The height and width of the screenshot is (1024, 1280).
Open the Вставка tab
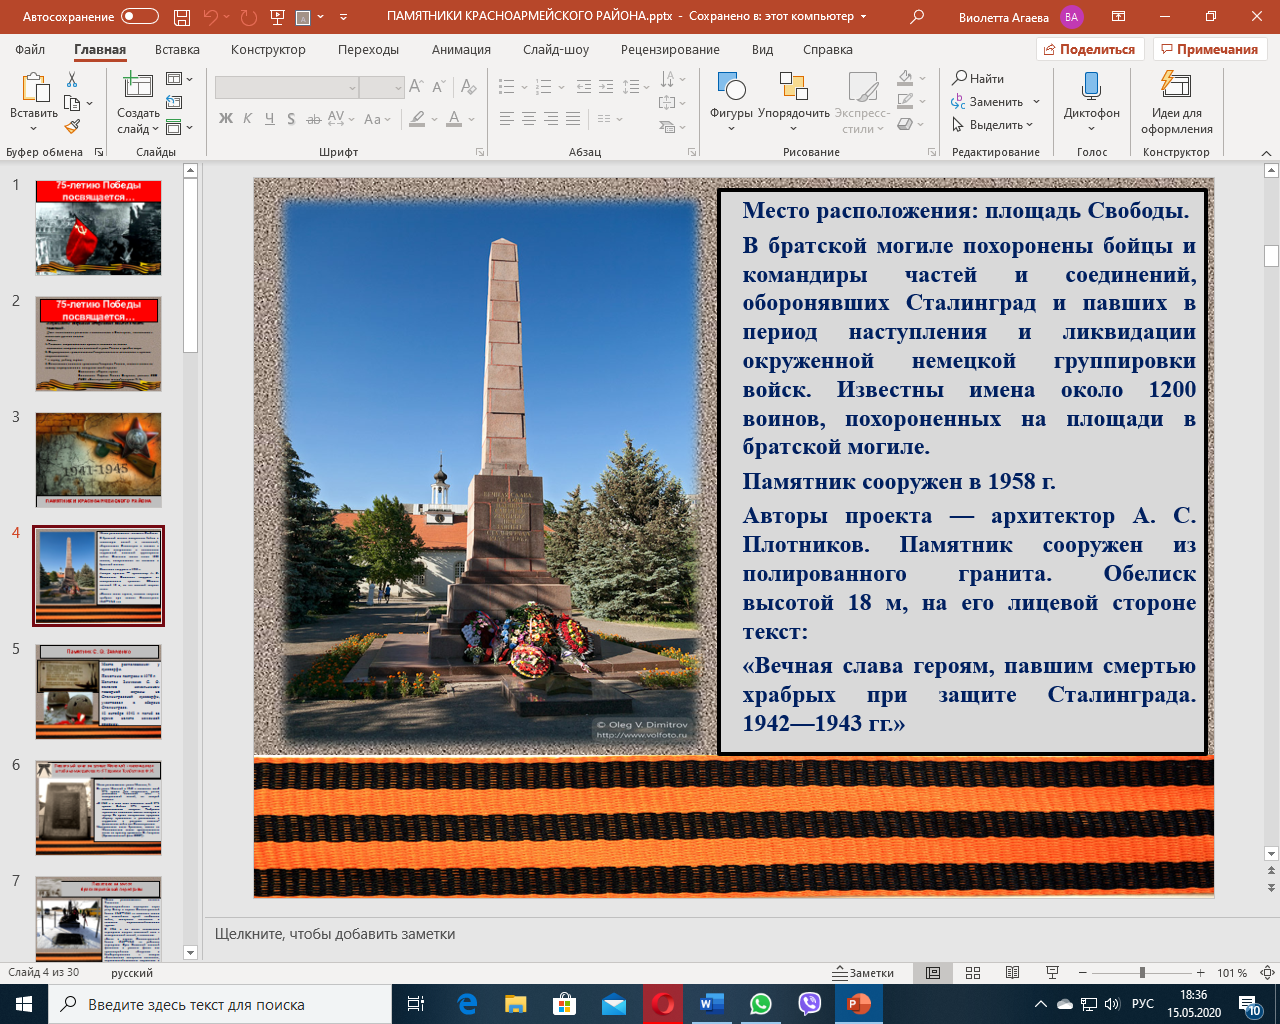tap(177, 50)
